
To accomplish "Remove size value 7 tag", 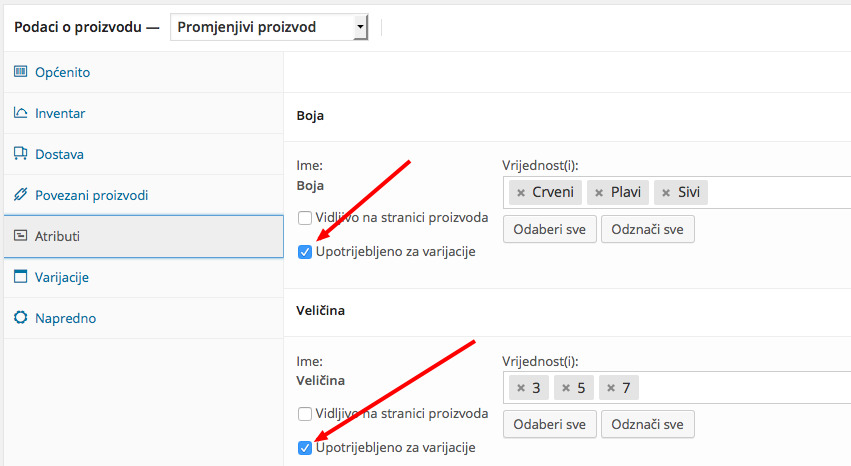I will tap(611, 388).
